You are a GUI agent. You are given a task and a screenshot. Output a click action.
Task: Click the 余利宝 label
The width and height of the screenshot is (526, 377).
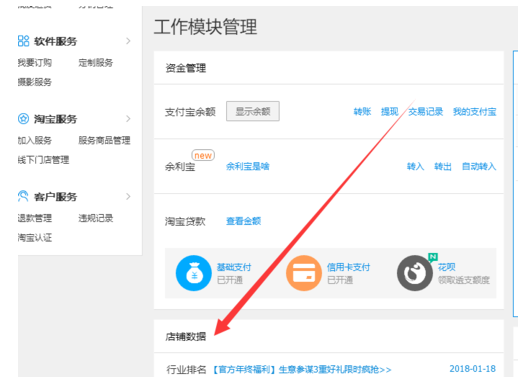click(180, 166)
